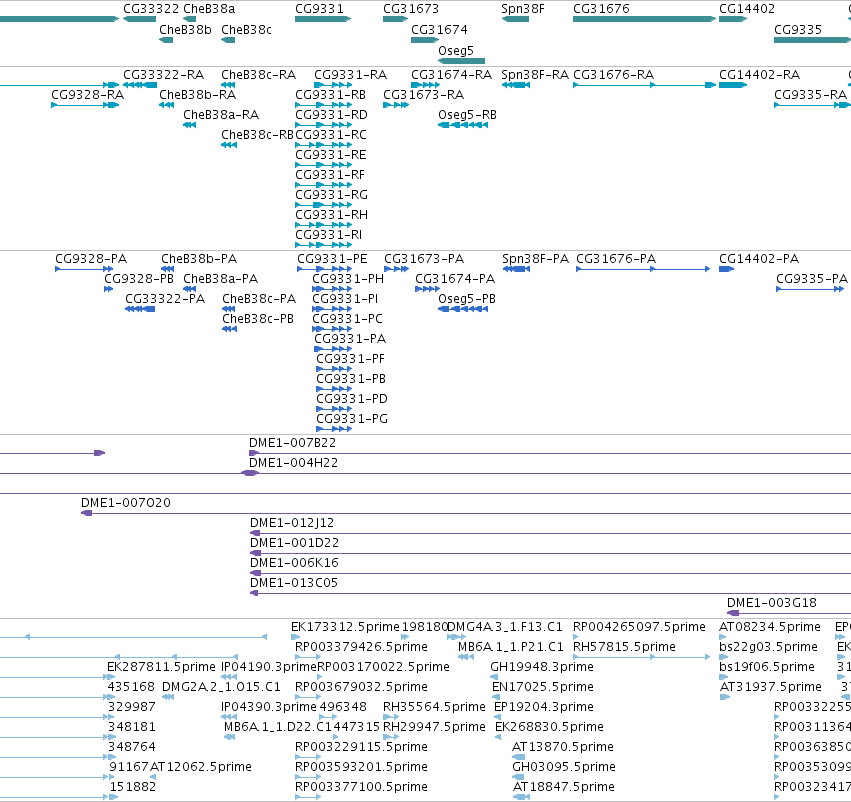Click transcript CG9335-RA
Image resolution: width=851 pixels, height=802 pixels.
pyautogui.click(x=810, y=95)
